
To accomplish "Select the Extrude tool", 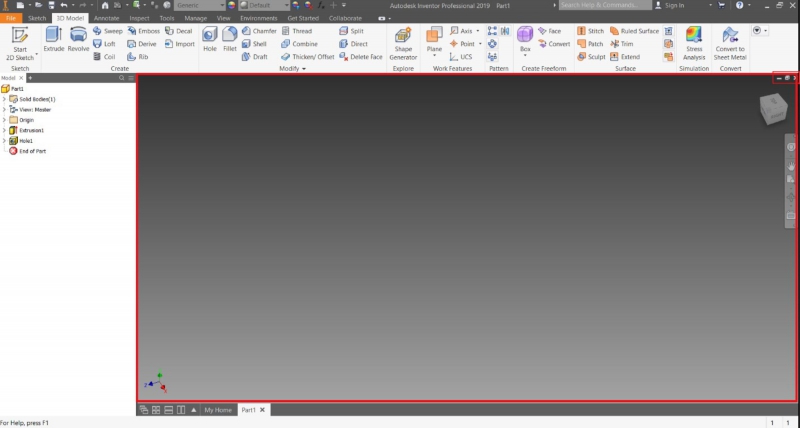I will [x=53, y=40].
